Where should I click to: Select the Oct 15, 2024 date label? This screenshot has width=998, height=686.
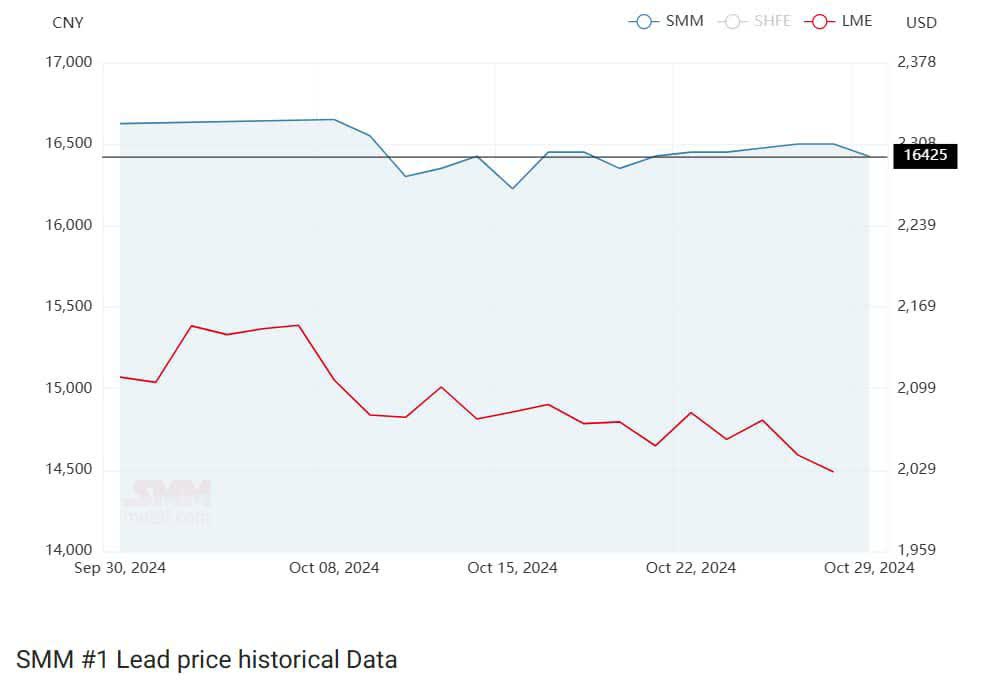click(512, 568)
